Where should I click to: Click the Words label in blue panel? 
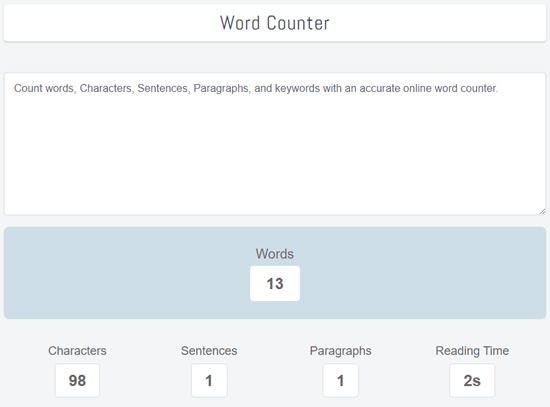[275, 254]
